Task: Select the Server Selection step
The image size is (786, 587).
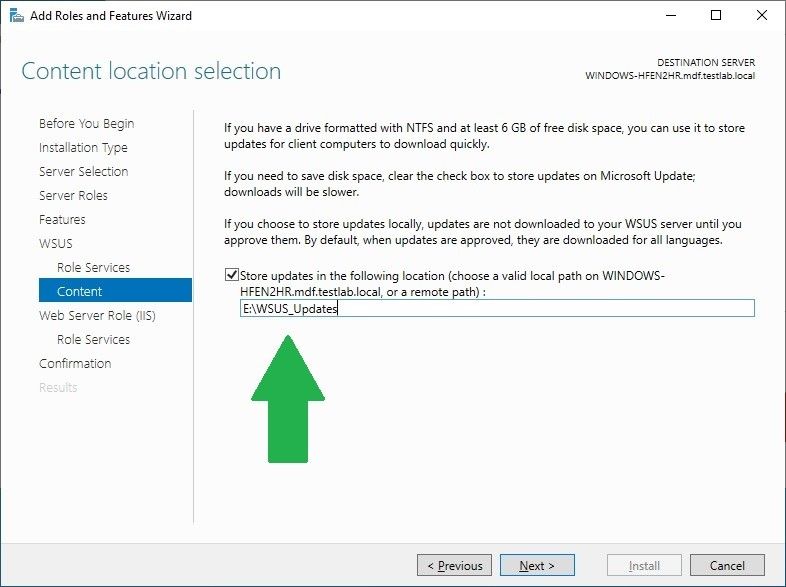Action: (x=84, y=171)
